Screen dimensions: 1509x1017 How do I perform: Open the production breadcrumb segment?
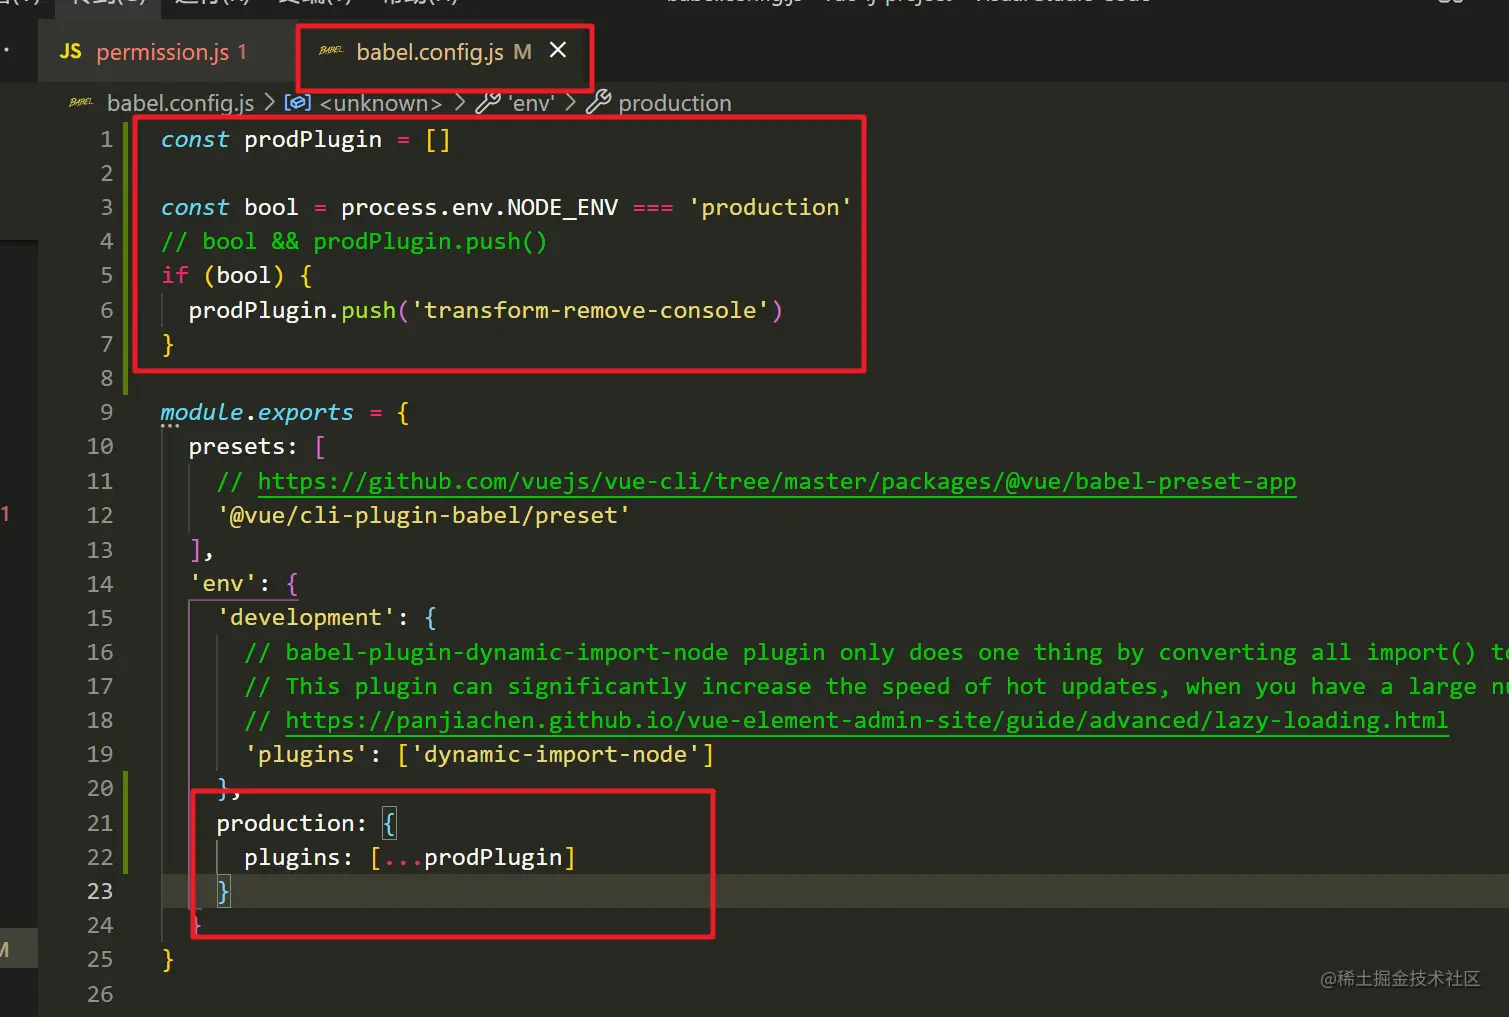(675, 103)
